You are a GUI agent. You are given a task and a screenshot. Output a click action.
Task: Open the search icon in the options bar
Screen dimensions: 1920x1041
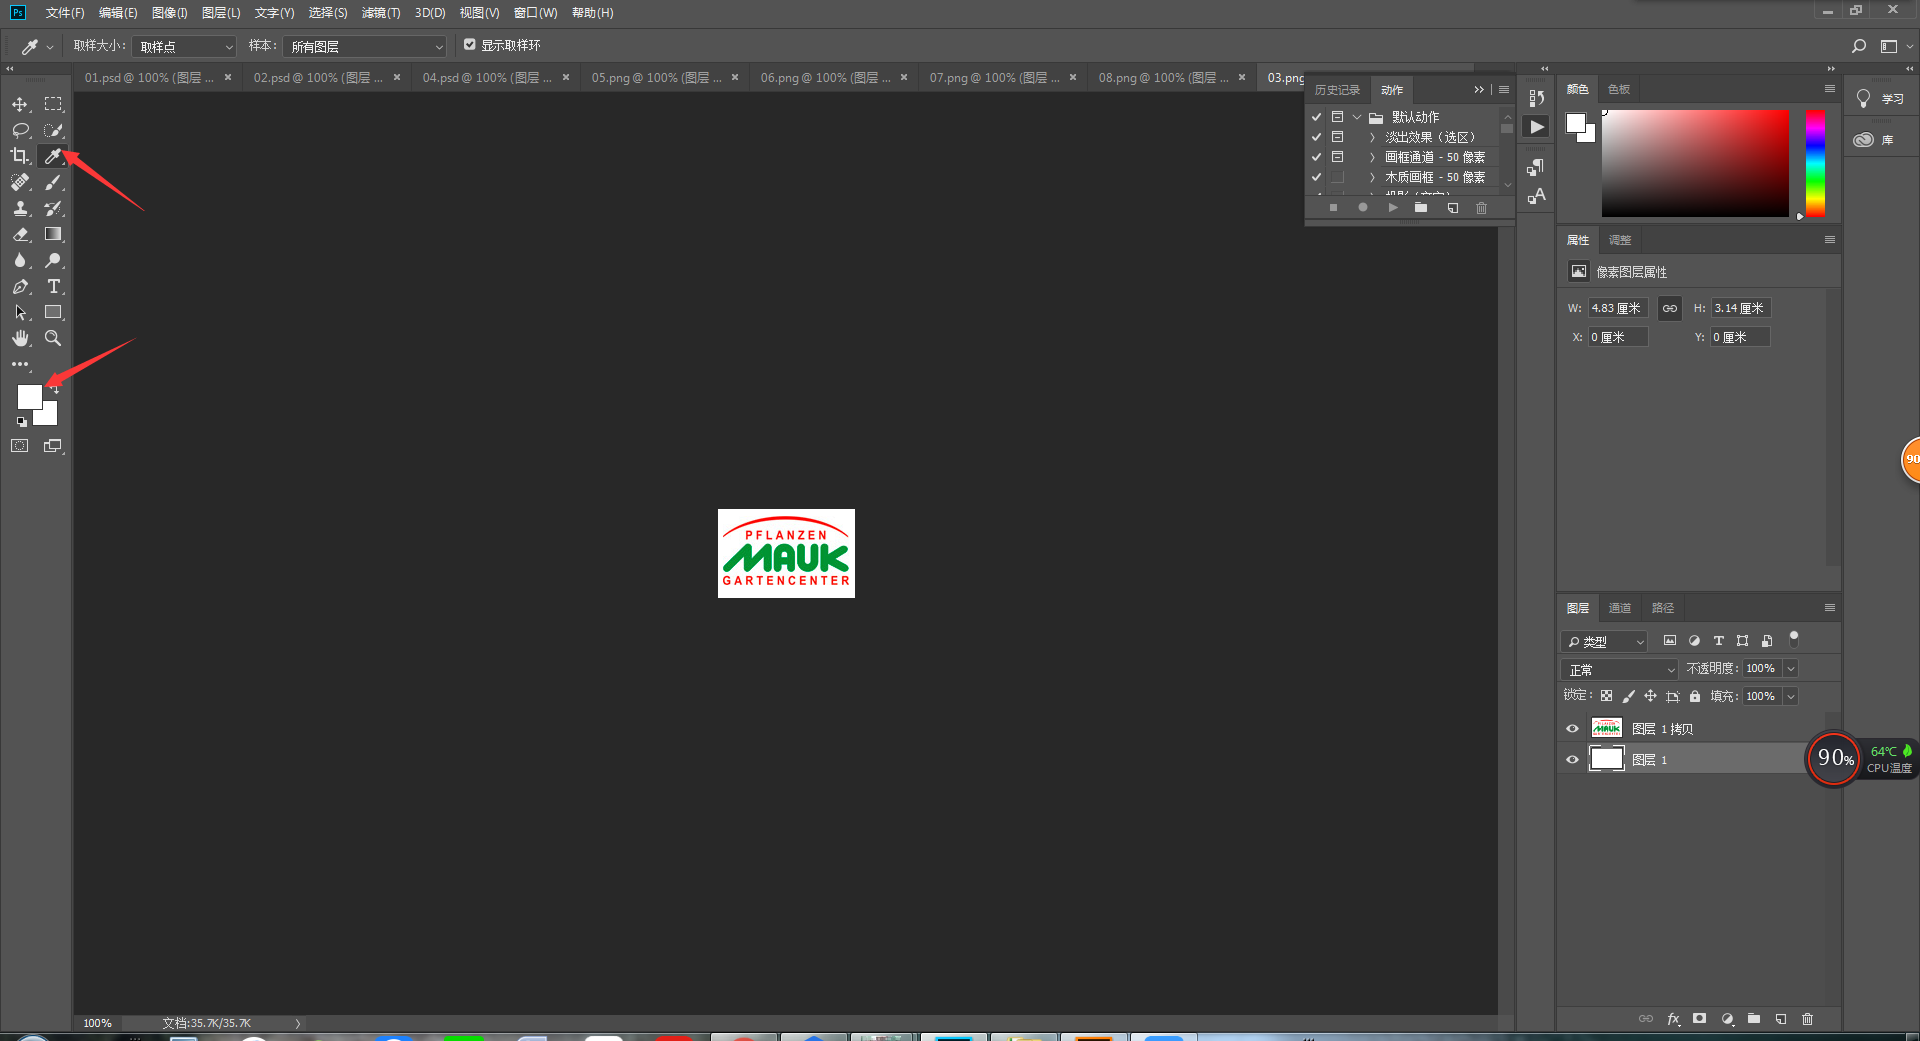tap(1858, 46)
